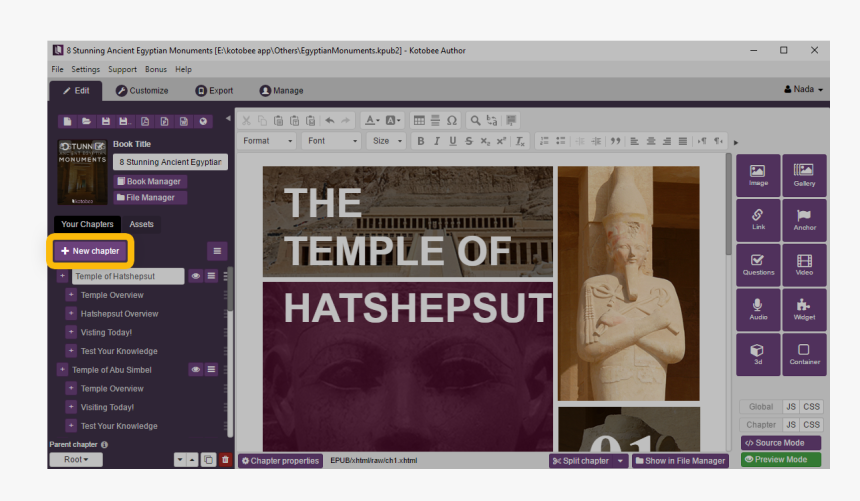Insert a special character (Omega)
The image size is (860, 501).
(x=451, y=120)
